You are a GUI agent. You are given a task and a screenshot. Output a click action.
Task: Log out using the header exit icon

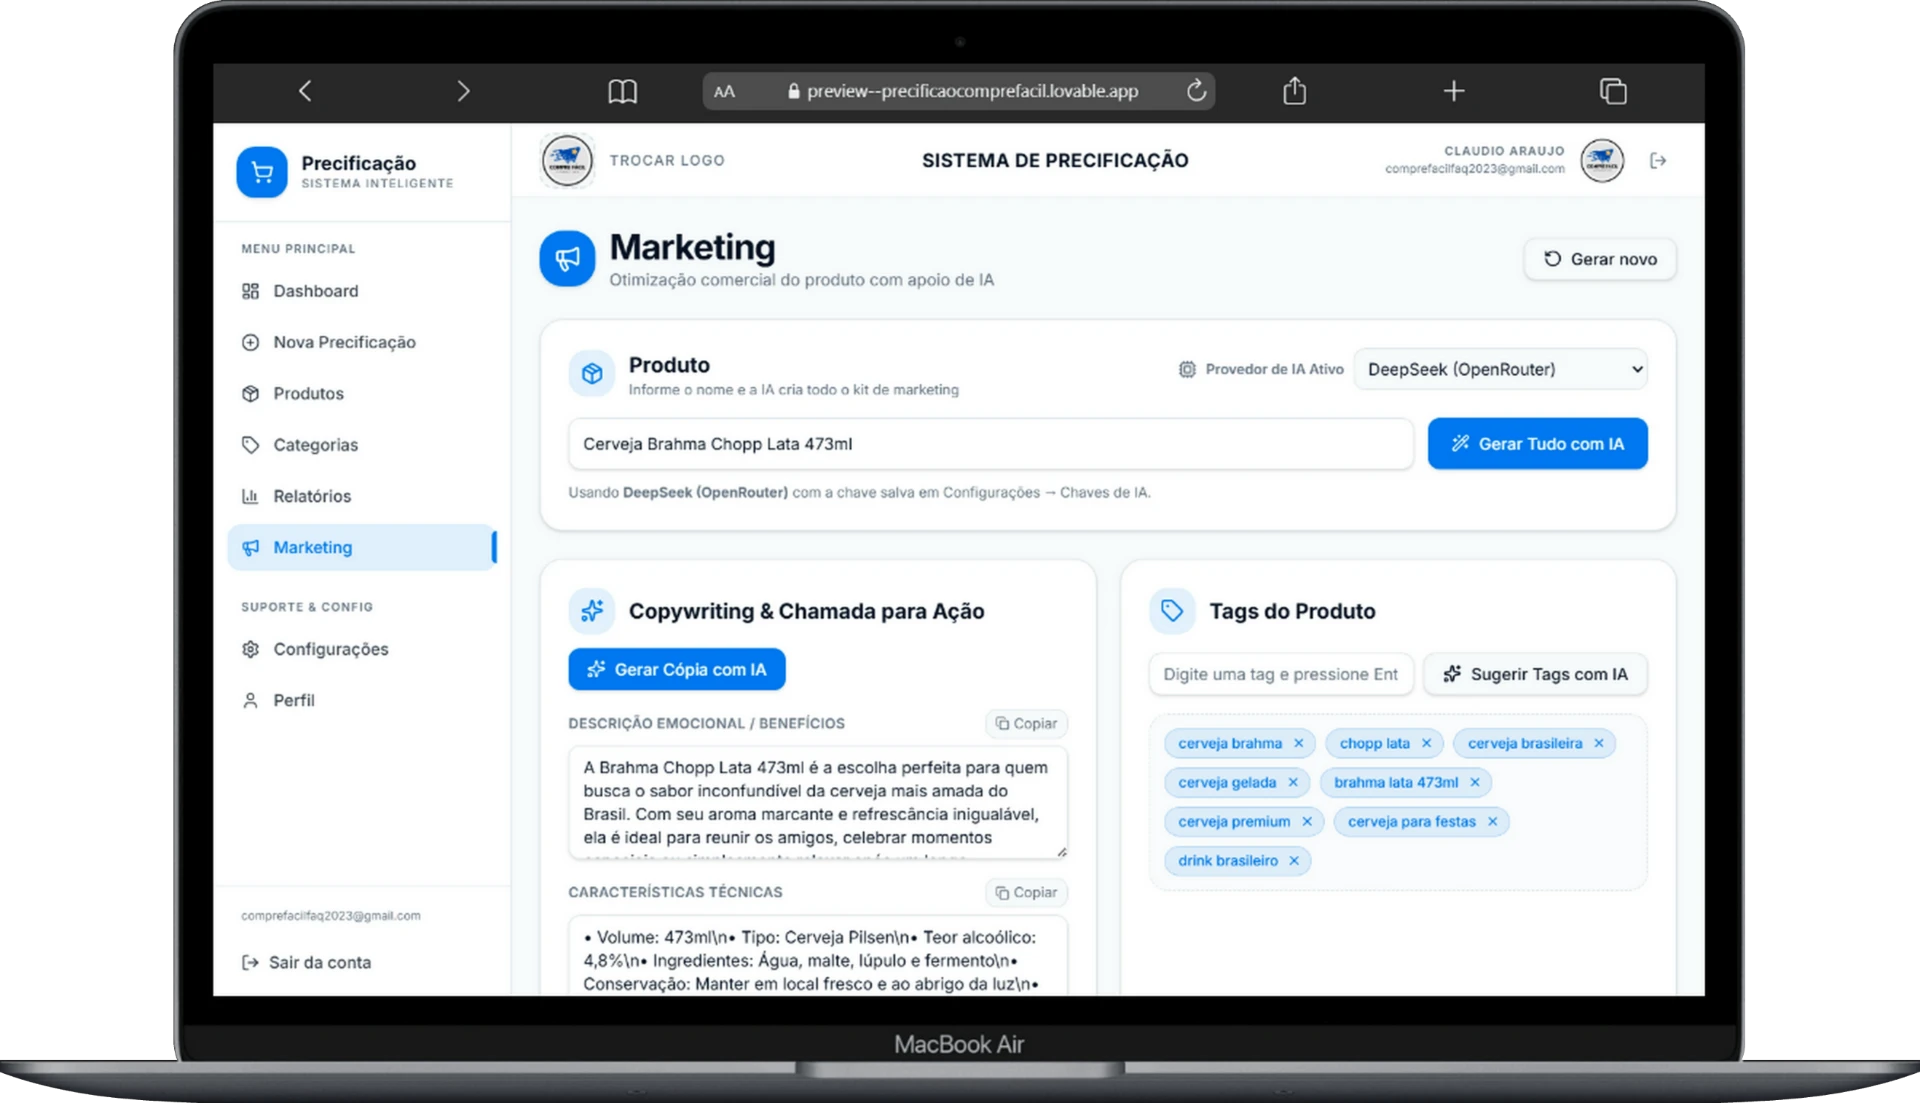(x=1658, y=160)
